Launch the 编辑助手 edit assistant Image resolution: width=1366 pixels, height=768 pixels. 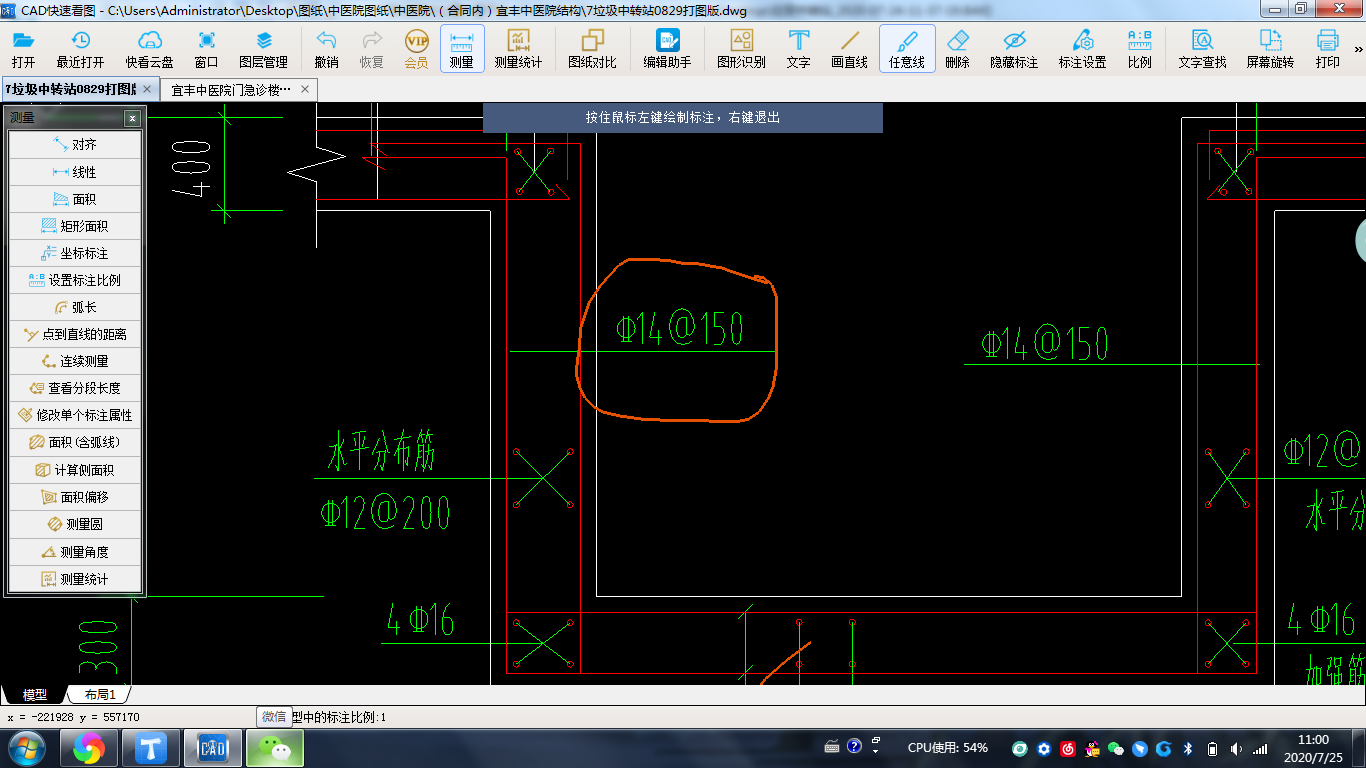pos(667,49)
